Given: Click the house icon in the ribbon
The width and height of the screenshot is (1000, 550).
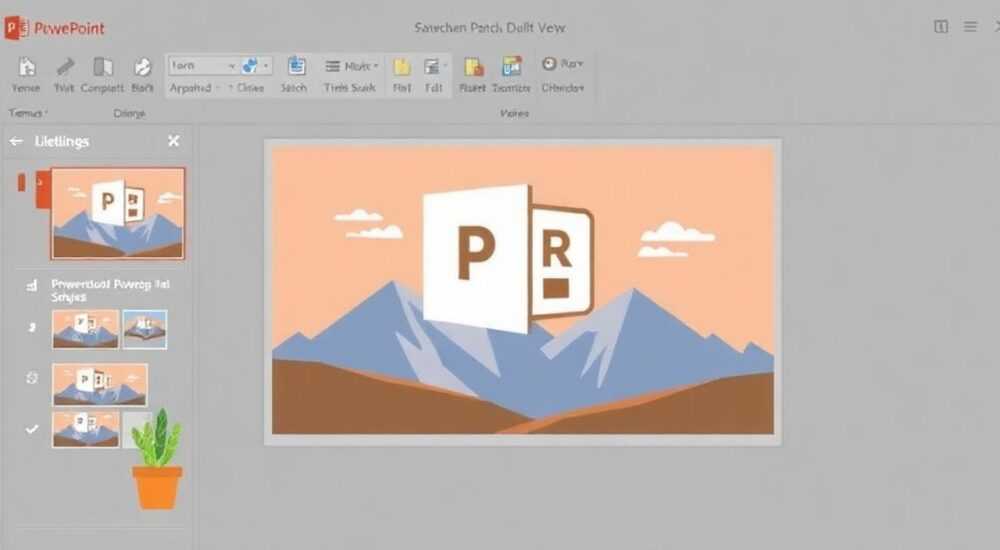Looking at the screenshot, I should pyautogui.click(x=26, y=66).
